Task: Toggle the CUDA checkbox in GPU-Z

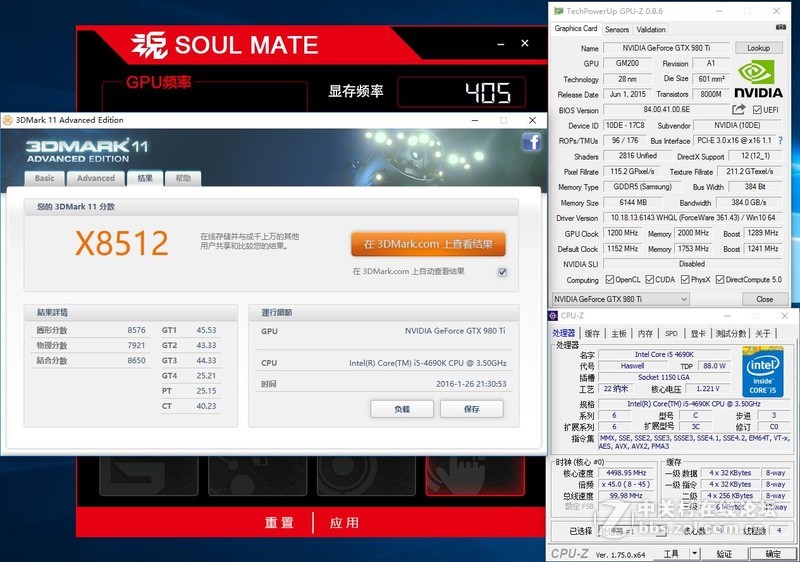Action: tap(649, 279)
